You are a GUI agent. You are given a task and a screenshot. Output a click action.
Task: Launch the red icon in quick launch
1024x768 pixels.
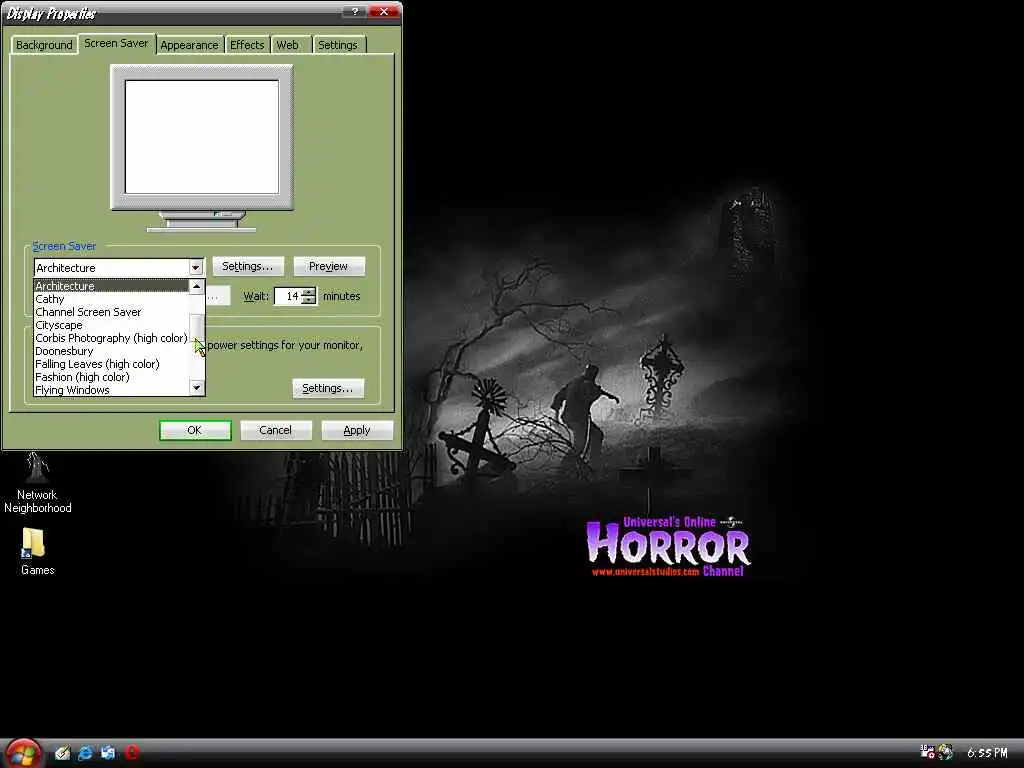(131, 752)
